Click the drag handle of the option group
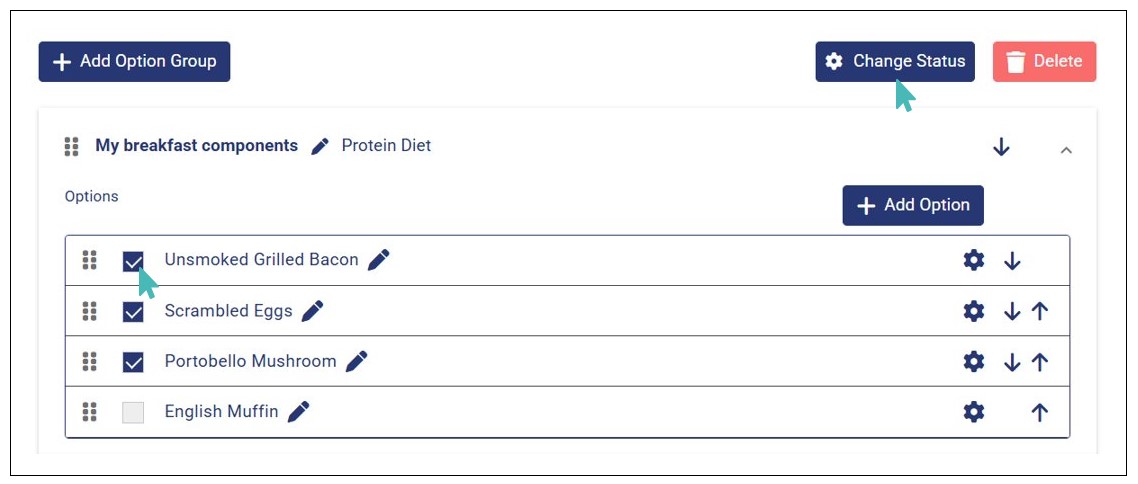1138x484 pixels. (71, 147)
